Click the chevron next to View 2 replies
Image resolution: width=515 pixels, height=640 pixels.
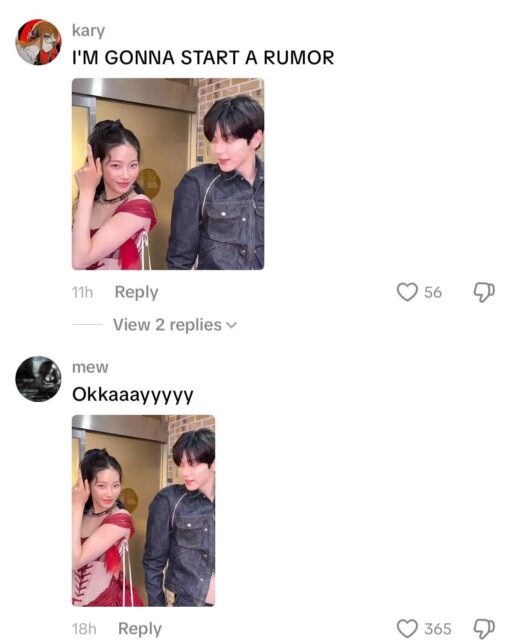pyautogui.click(x=231, y=326)
